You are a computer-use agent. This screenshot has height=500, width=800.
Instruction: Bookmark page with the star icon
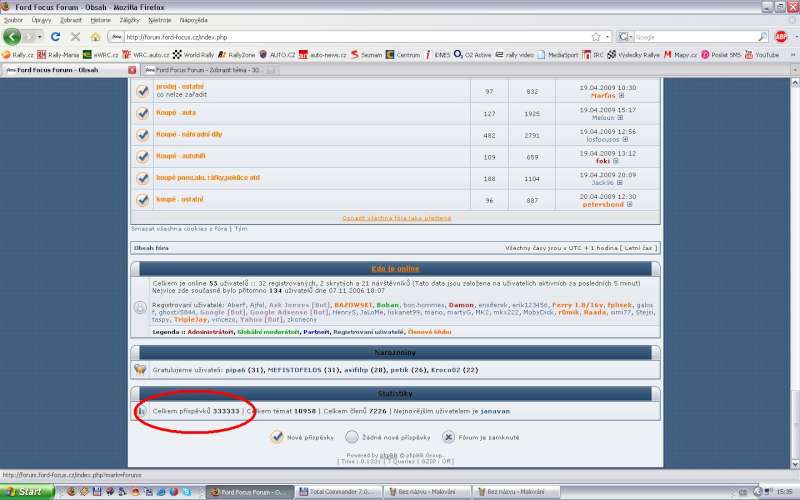[595, 37]
